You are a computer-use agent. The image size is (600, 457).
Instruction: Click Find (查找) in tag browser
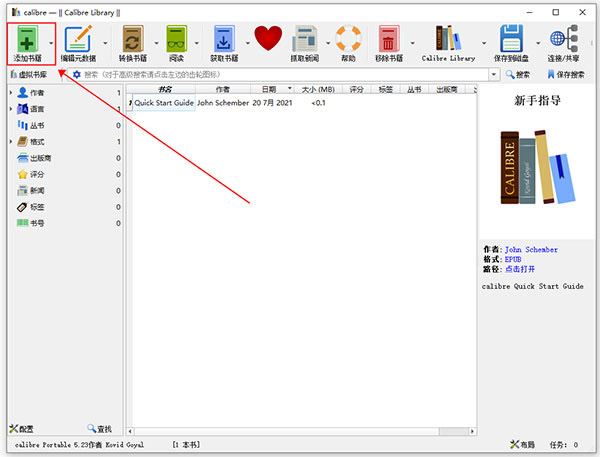coord(99,429)
